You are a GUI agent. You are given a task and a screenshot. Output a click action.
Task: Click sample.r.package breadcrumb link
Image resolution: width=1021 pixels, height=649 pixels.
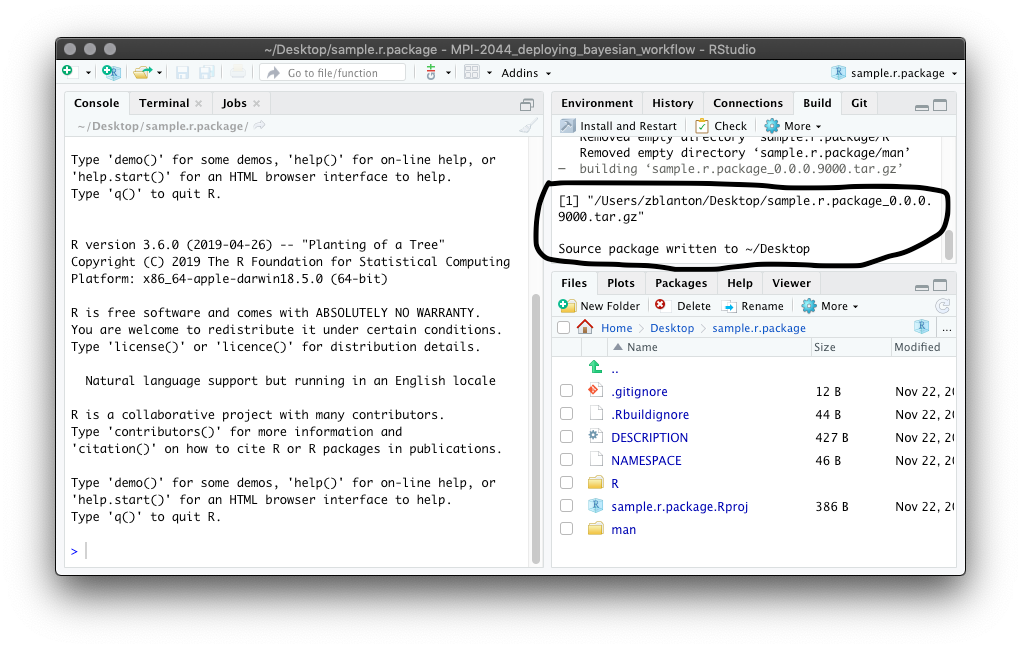(x=759, y=328)
